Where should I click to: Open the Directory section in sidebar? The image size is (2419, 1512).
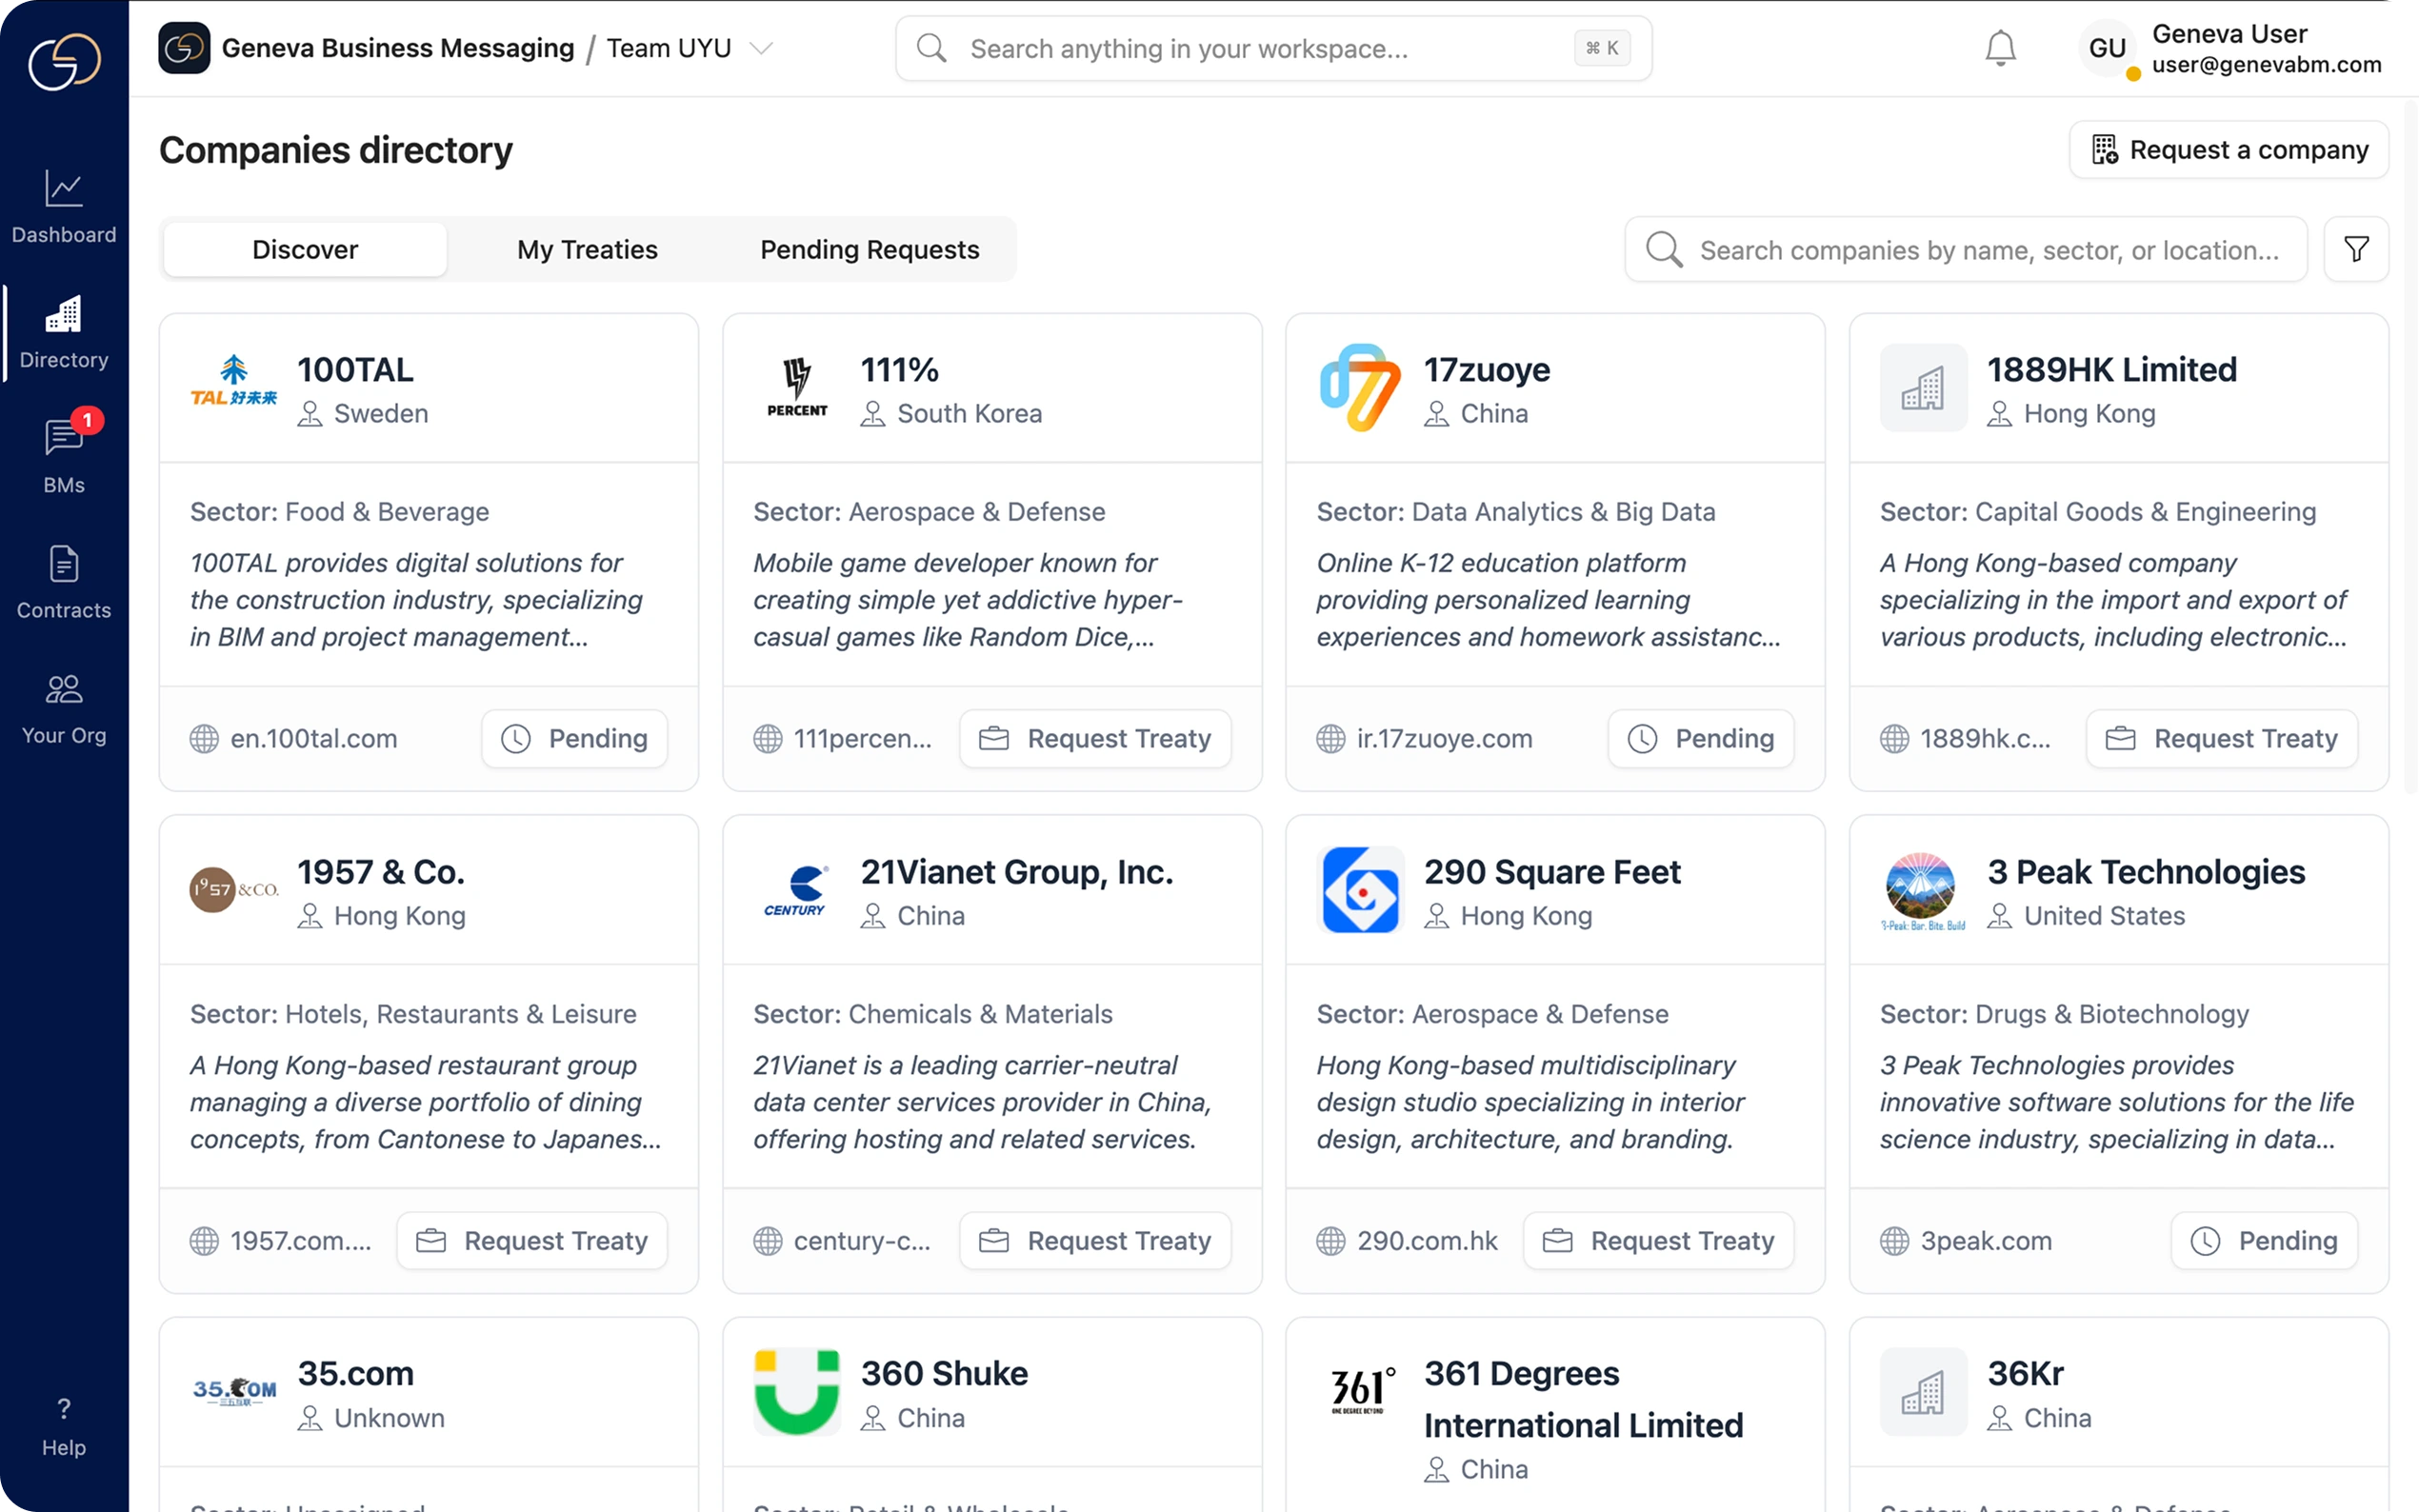coord(64,333)
